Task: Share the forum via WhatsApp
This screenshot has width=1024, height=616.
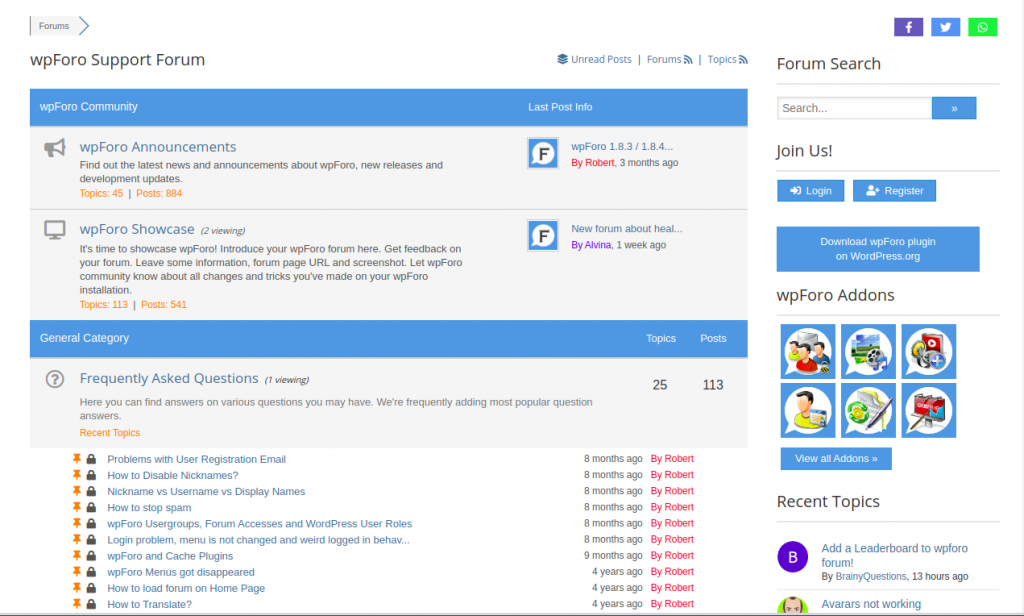Action: pyautogui.click(x=982, y=27)
